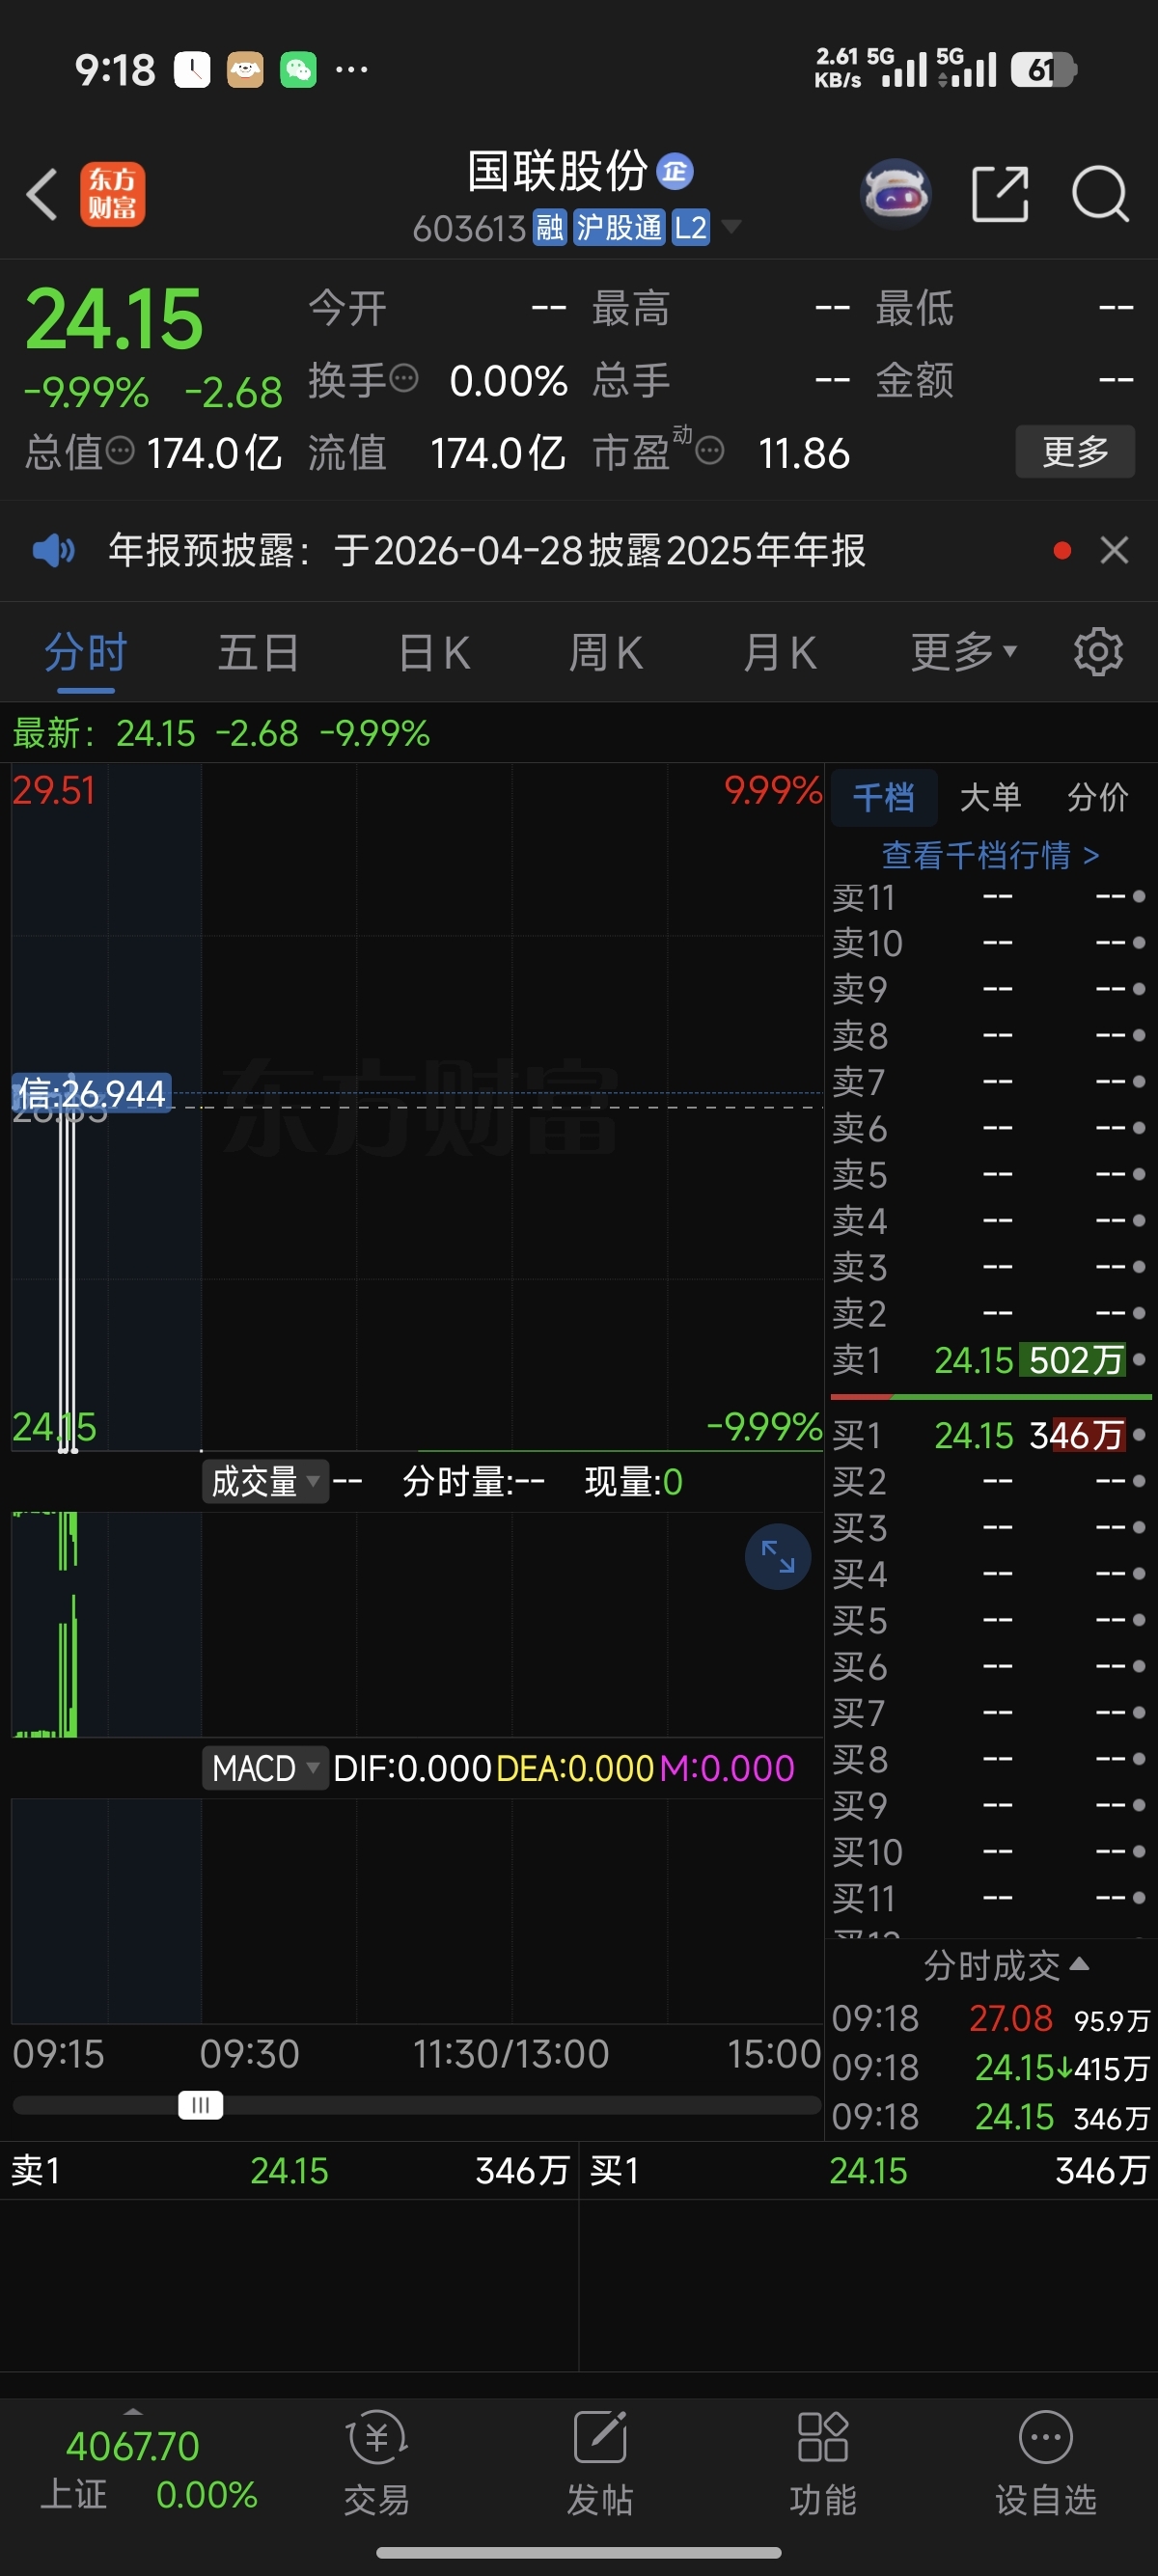
Task: Tap the dot beside 卖5 row
Action: coord(1139,1174)
